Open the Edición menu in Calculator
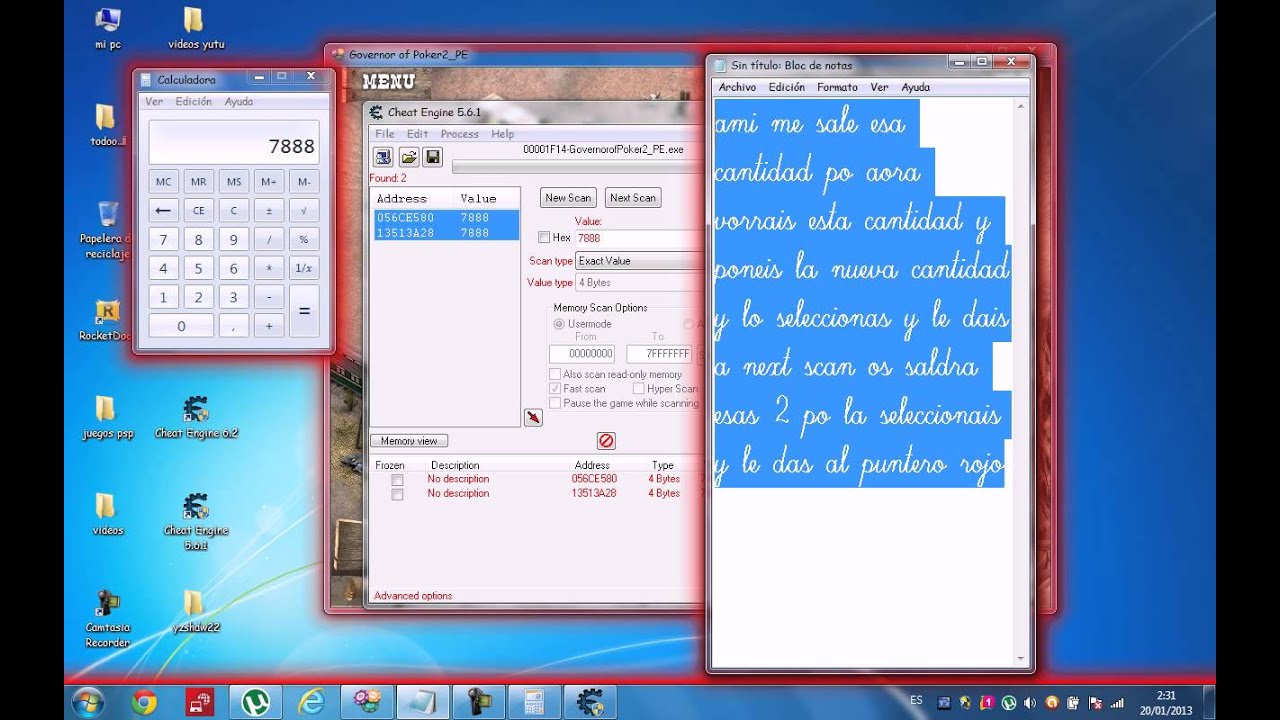The image size is (1280, 720). pyautogui.click(x=193, y=102)
